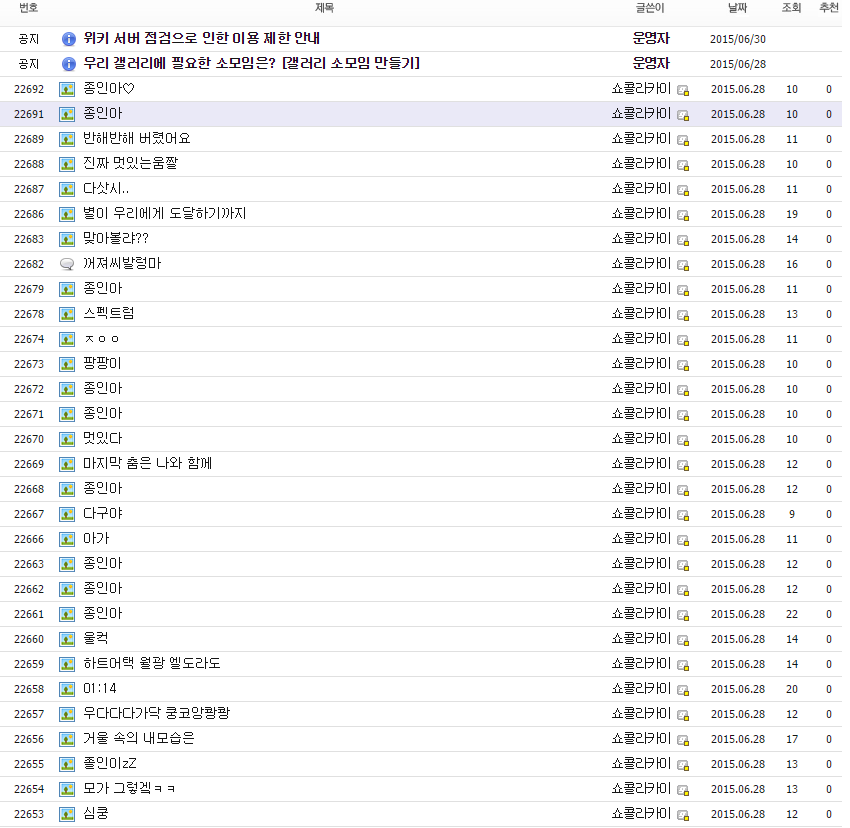This screenshot has height=828, width=850.
Task: Click author 쇼콜라카이 in row 22688
Action: 641,163
